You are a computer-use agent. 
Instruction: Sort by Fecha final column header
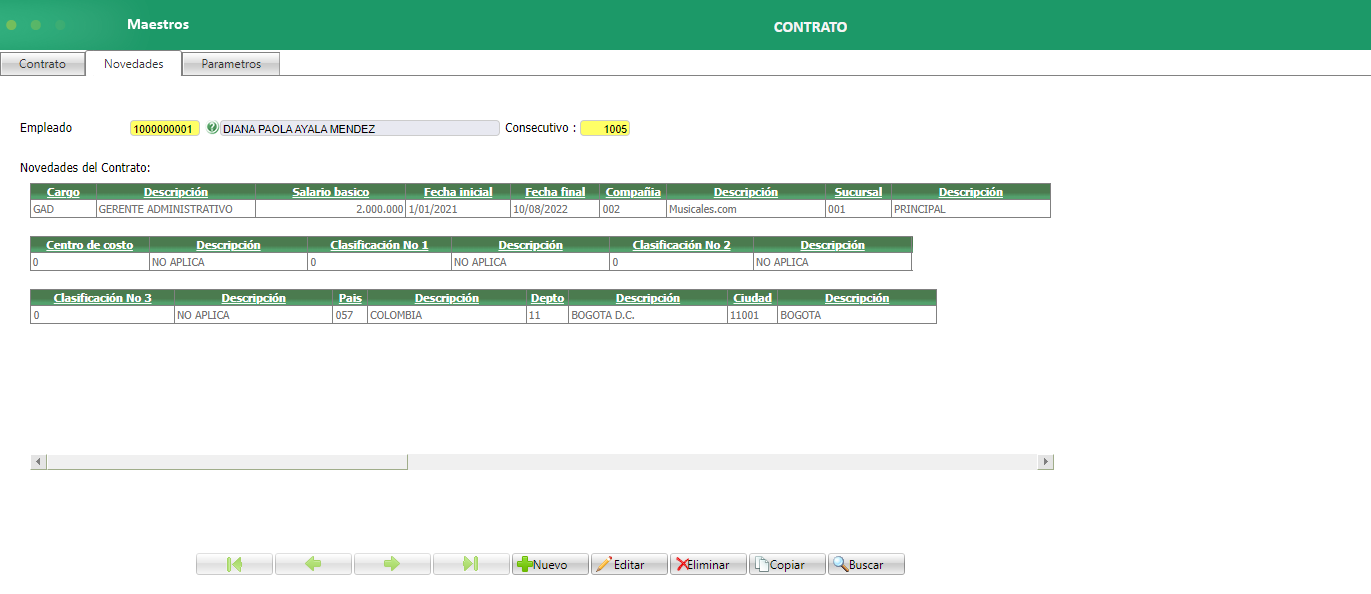click(x=555, y=192)
